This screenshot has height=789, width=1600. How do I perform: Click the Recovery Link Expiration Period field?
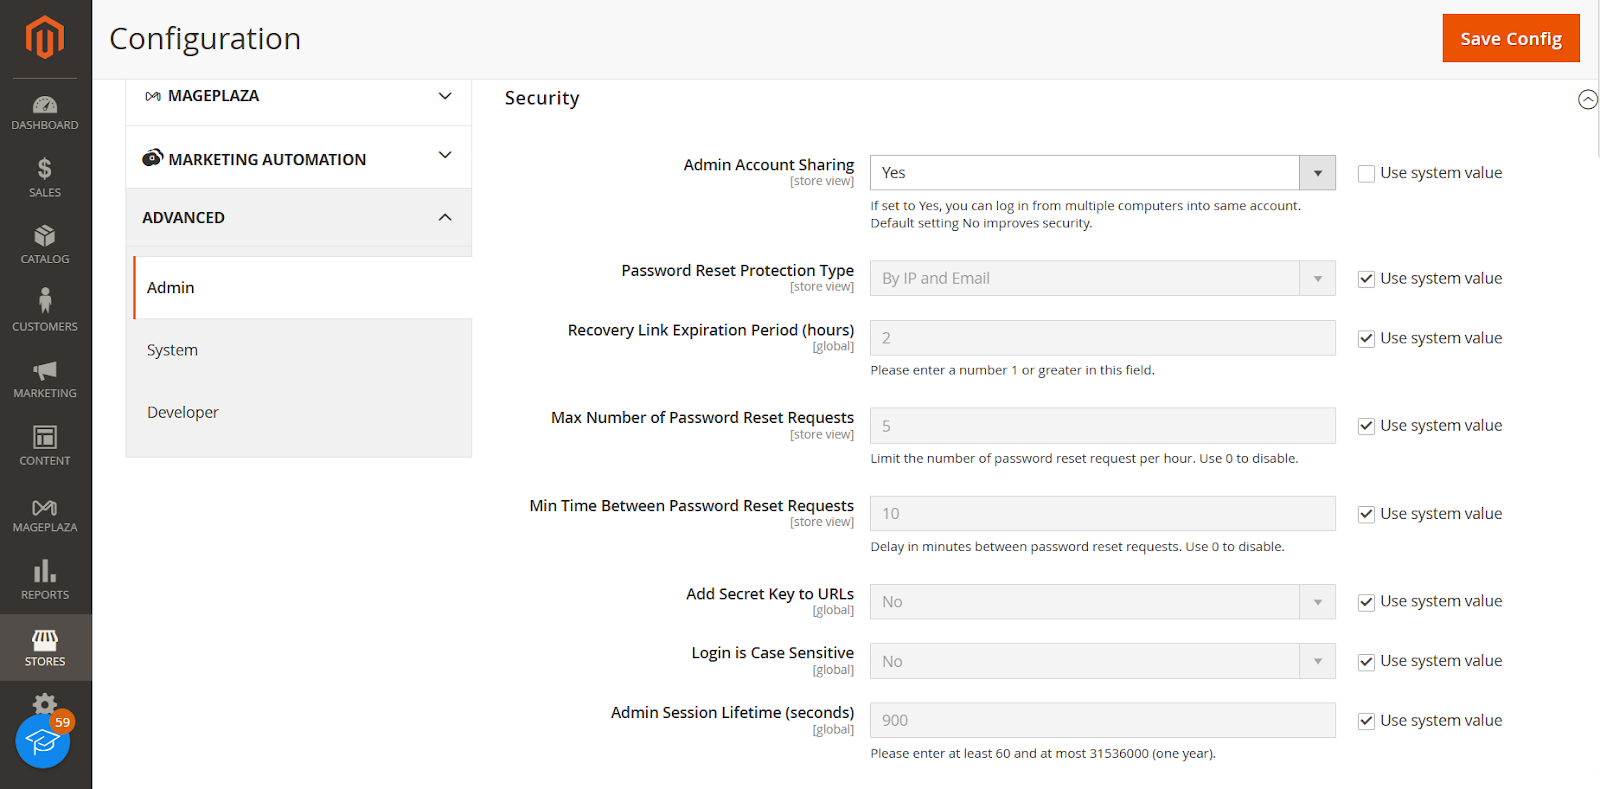(x=1102, y=338)
